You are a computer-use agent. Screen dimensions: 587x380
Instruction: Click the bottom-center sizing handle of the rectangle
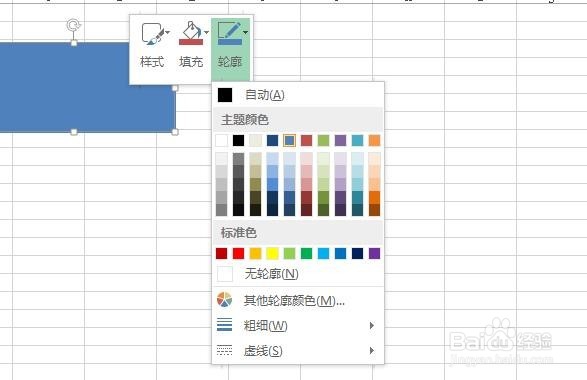tap(74, 132)
